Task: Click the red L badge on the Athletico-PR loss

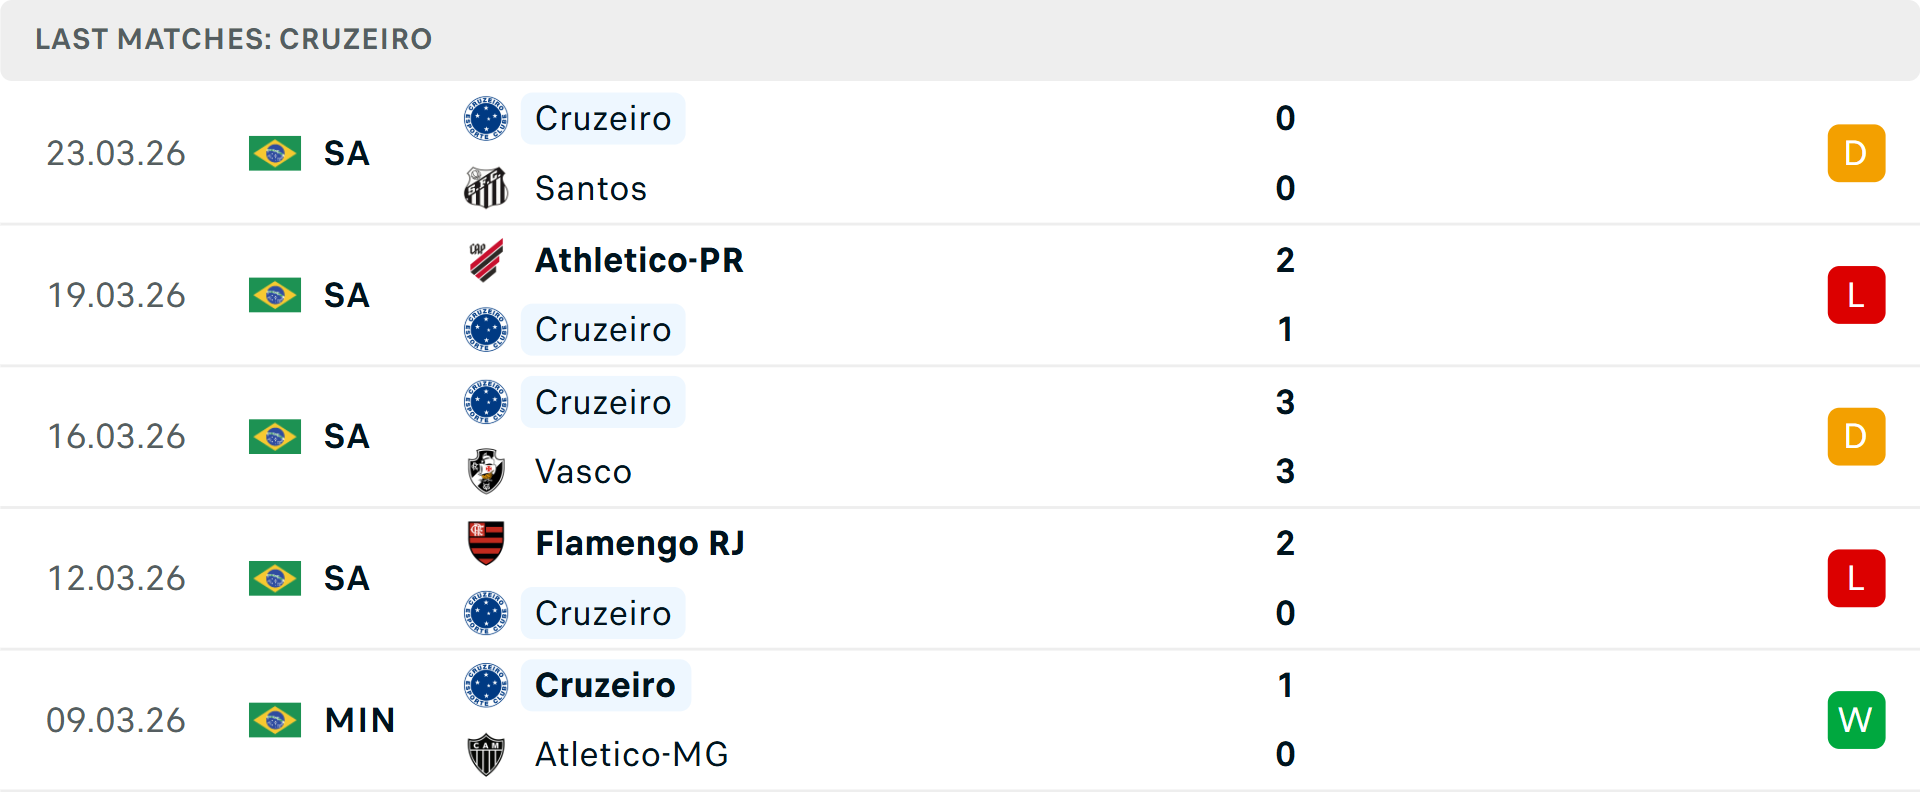Action: coord(1856,294)
